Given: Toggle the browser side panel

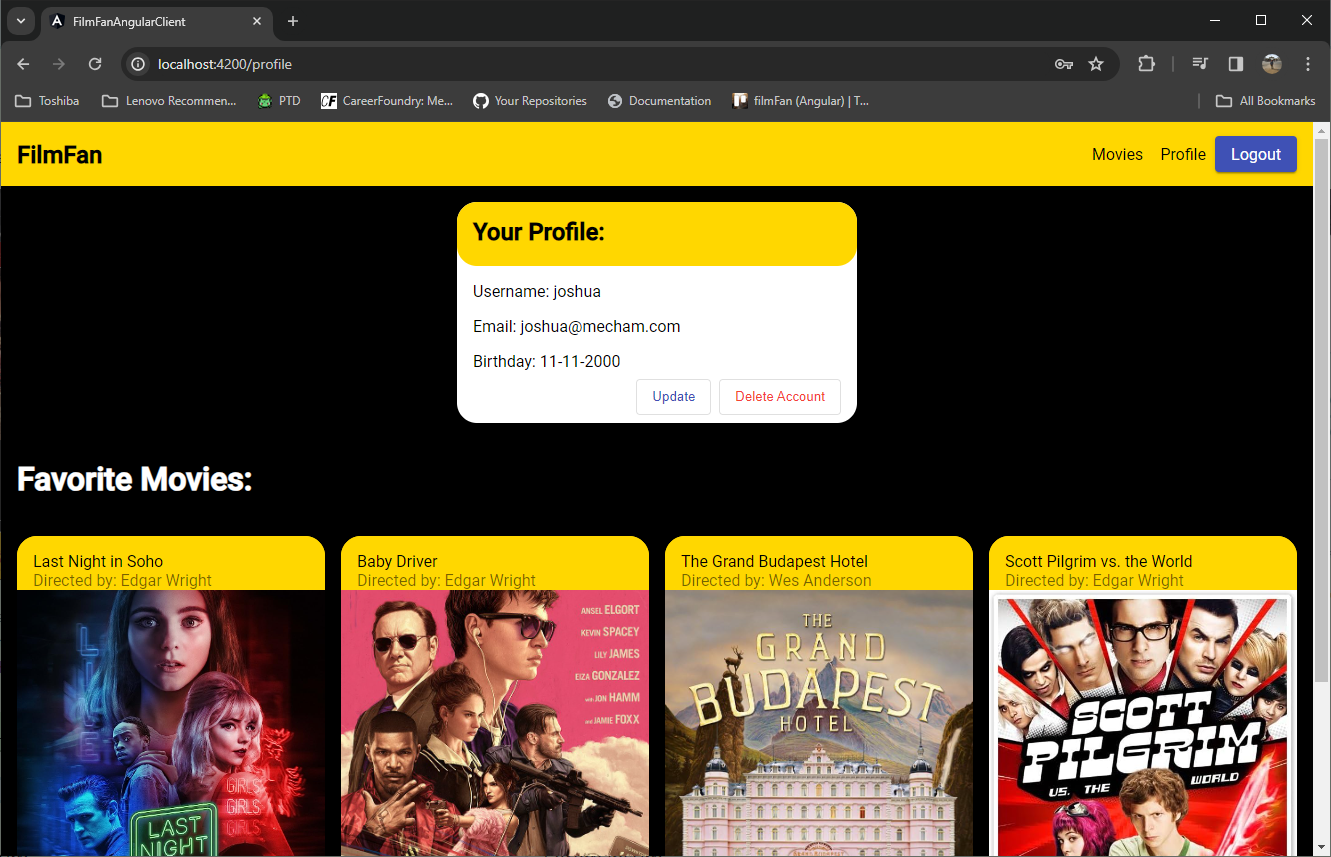Looking at the screenshot, I should pyautogui.click(x=1236, y=64).
